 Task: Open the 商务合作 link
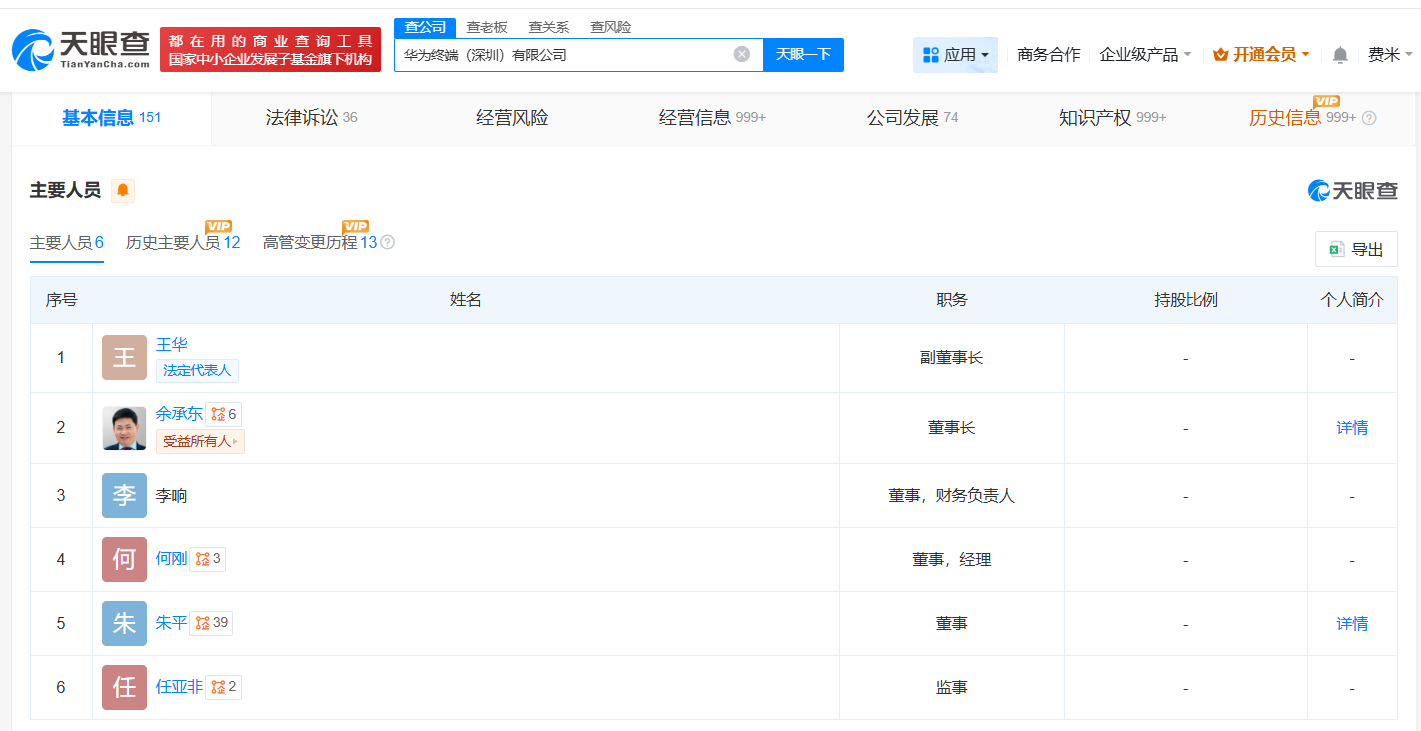1048,55
